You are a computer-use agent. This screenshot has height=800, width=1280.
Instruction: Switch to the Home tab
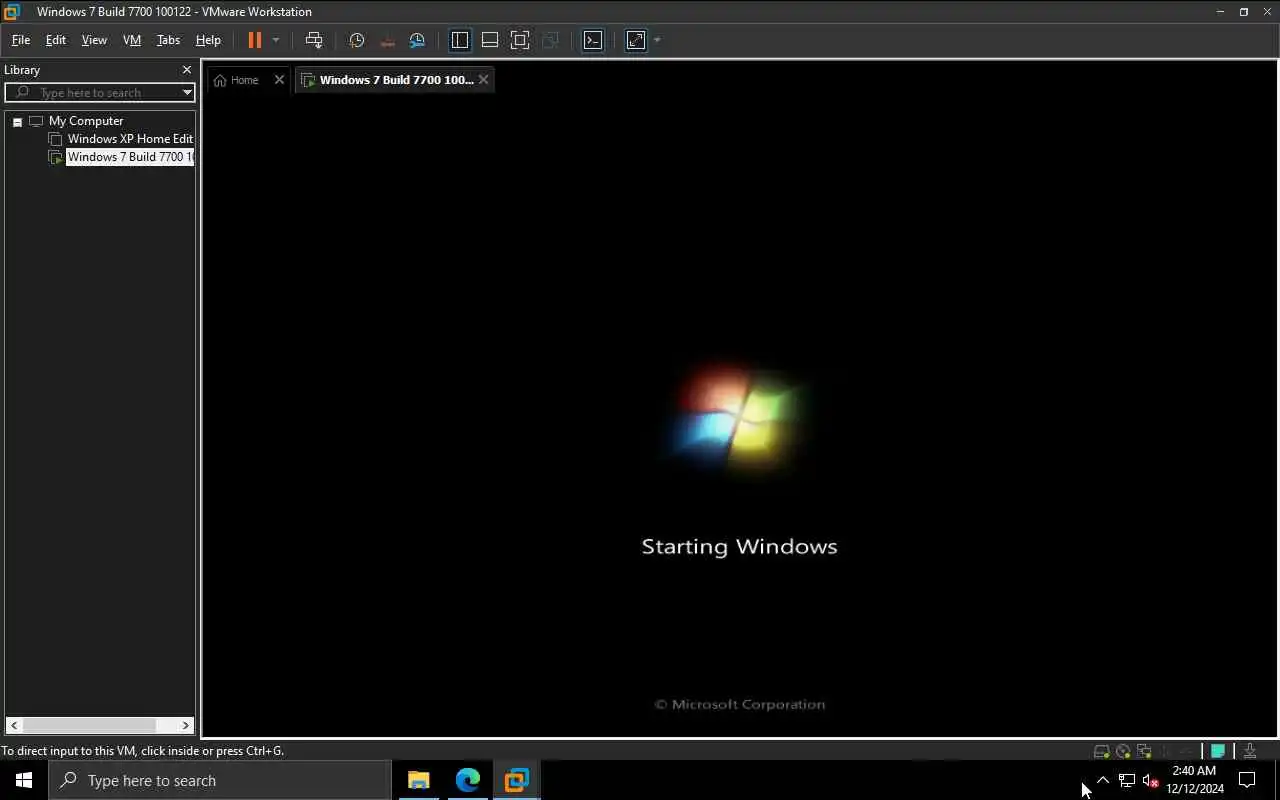237,80
